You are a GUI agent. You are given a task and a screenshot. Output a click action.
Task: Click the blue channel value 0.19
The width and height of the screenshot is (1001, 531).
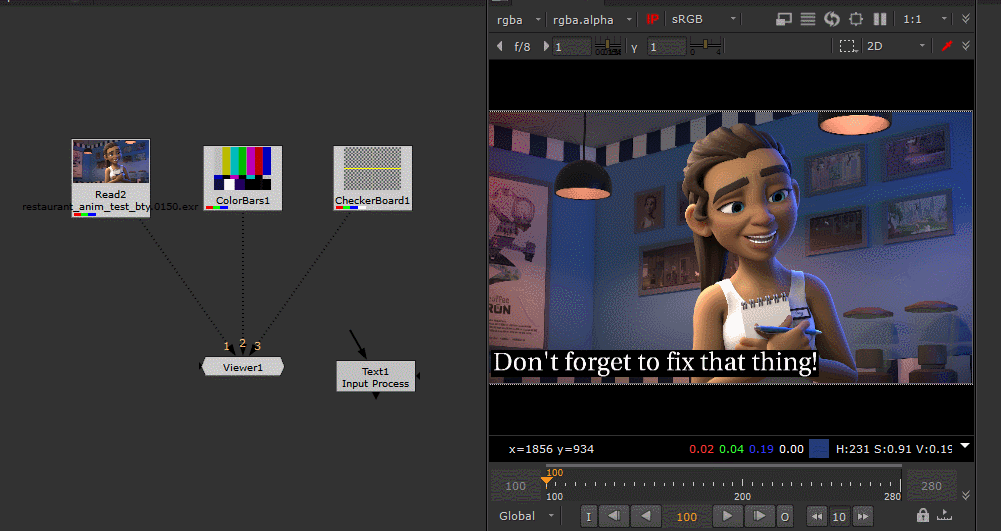[x=761, y=449]
